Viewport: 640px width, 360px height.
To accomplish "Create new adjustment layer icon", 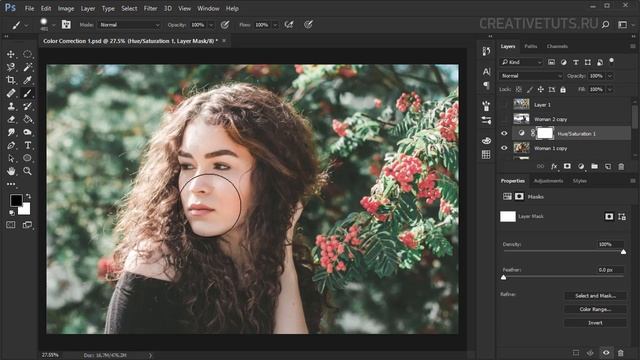I will (580, 166).
